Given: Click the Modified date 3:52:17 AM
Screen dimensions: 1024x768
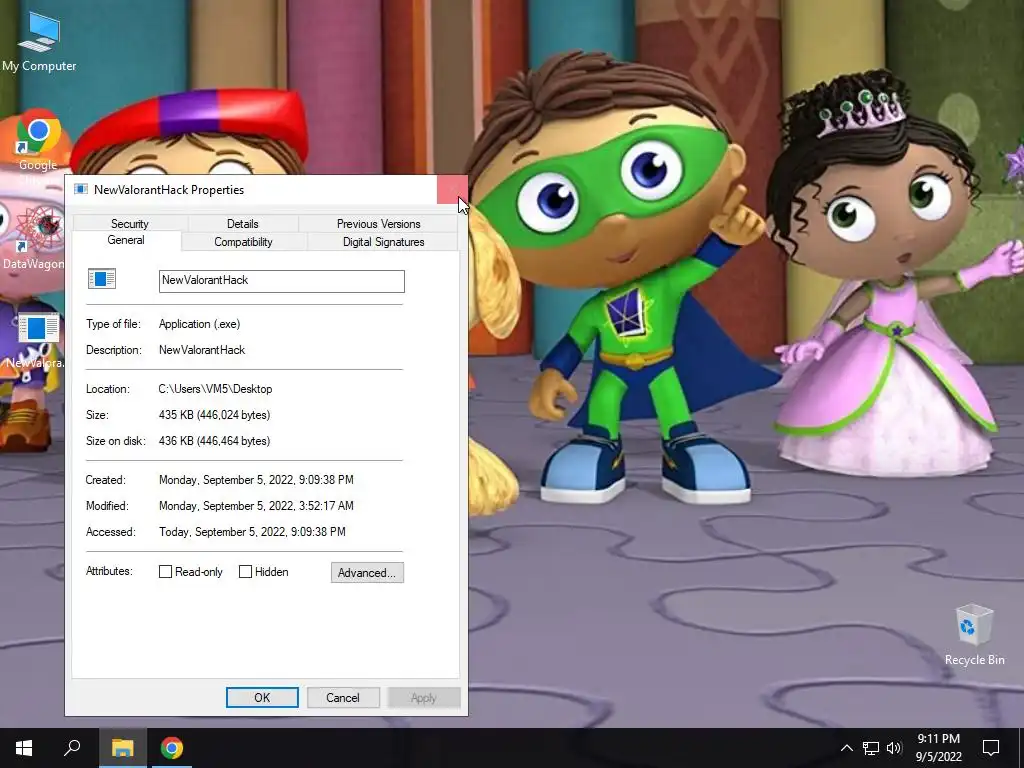Looking at the screenshot, I should tap(256, 506).
